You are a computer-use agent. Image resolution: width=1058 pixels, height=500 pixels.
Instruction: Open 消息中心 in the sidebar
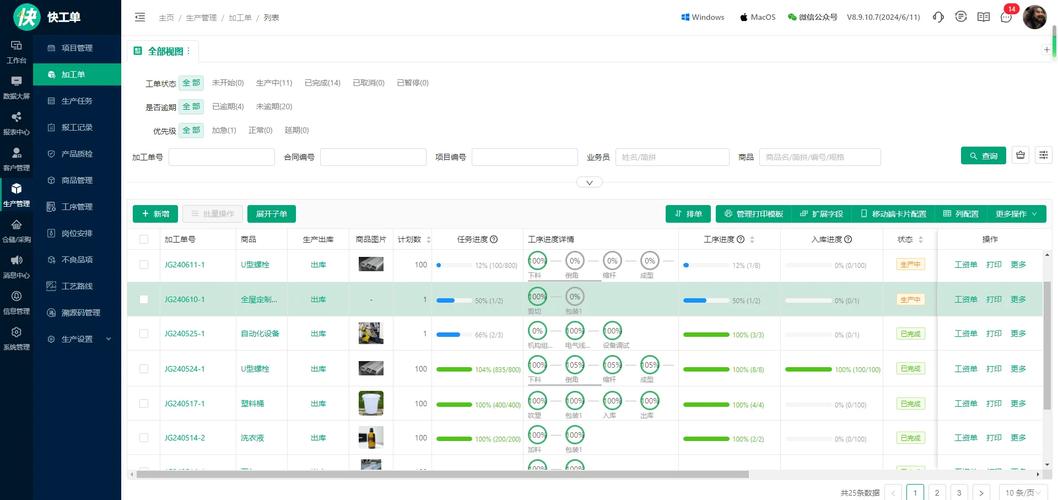(16, 266)
